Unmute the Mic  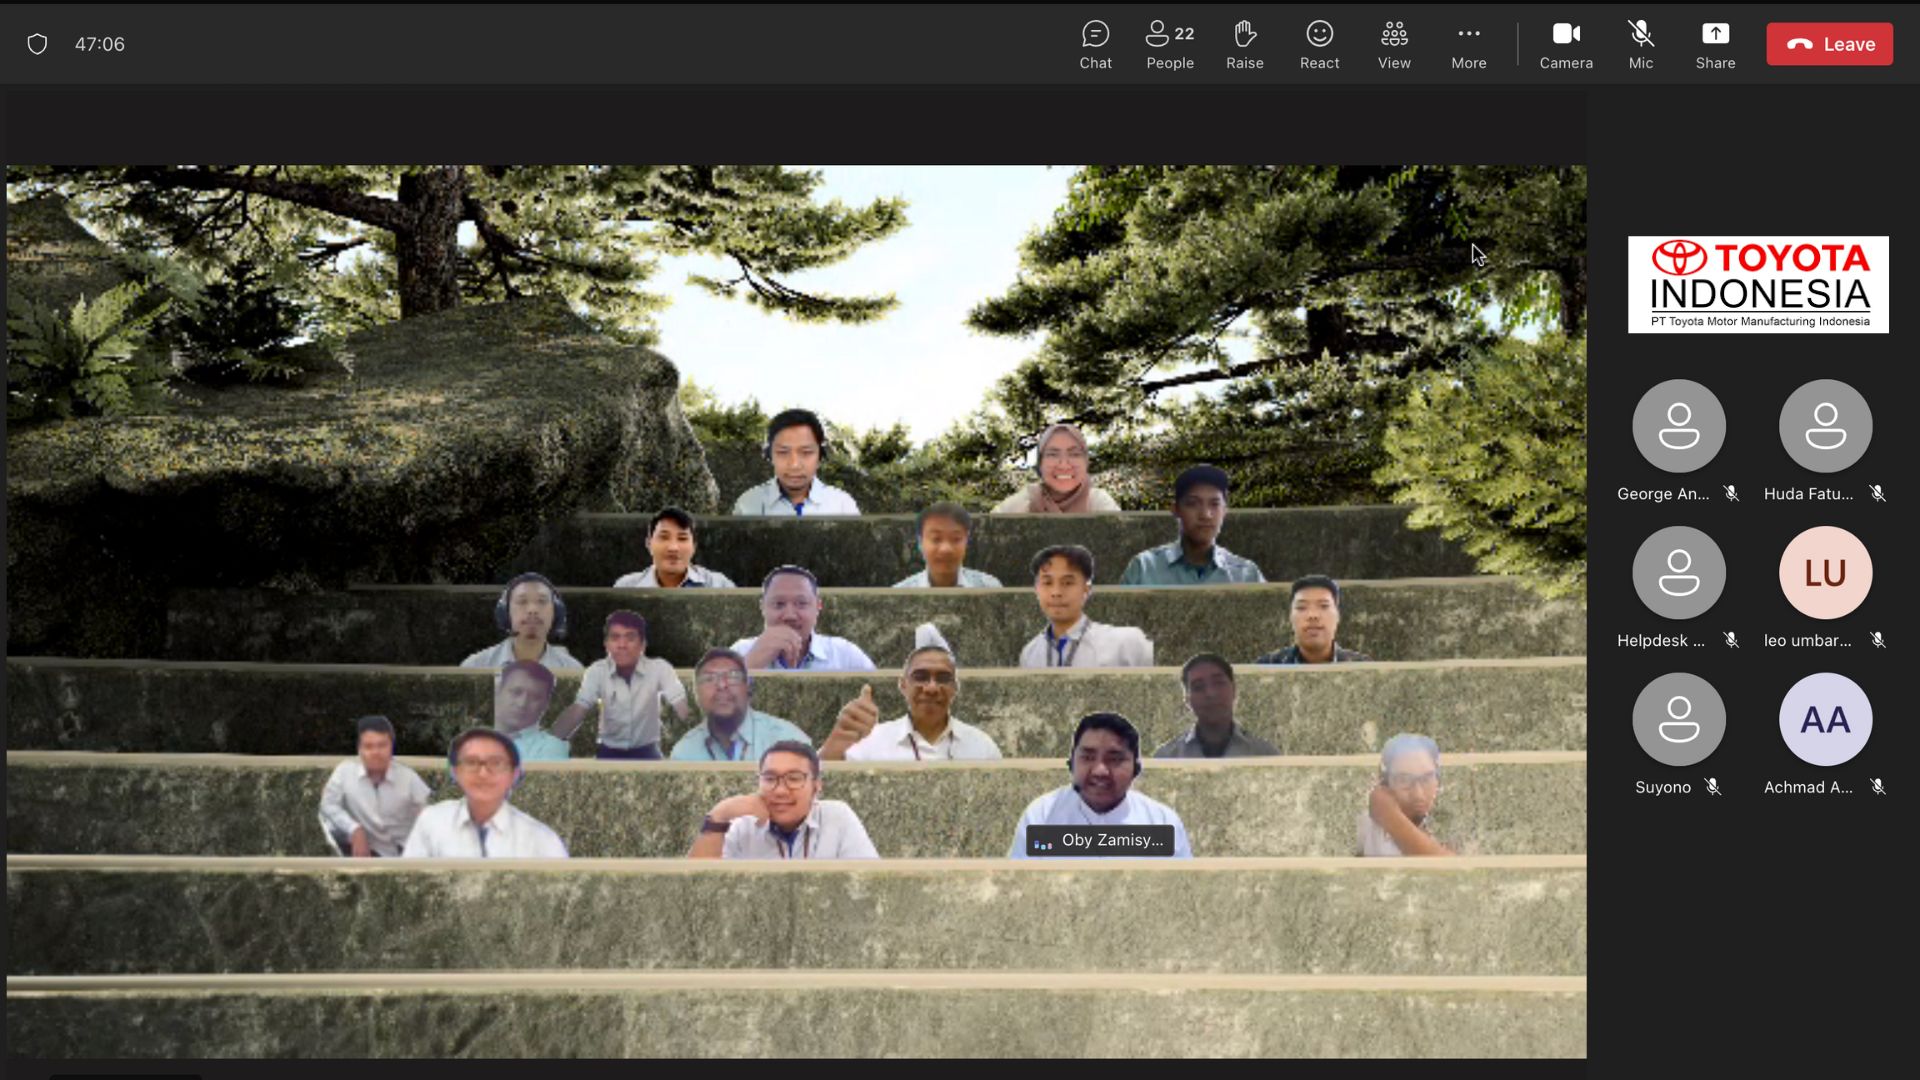[1641, 45]
